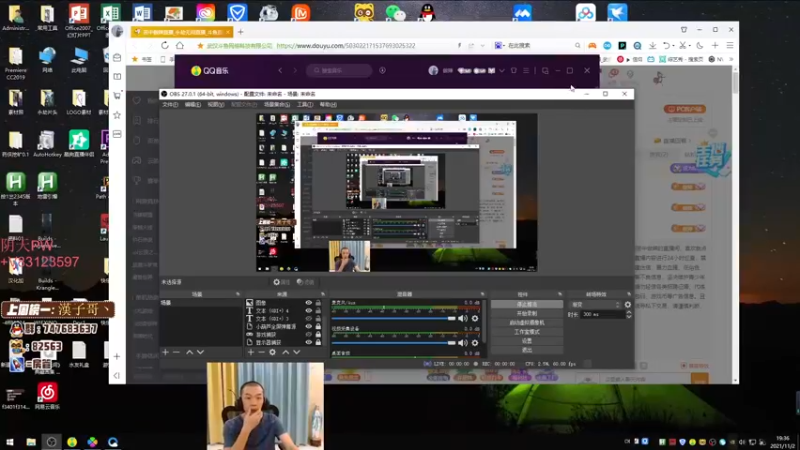Toggle lock on 图像 source
This screenshot has height=450, width=800.
coord(318,303)
